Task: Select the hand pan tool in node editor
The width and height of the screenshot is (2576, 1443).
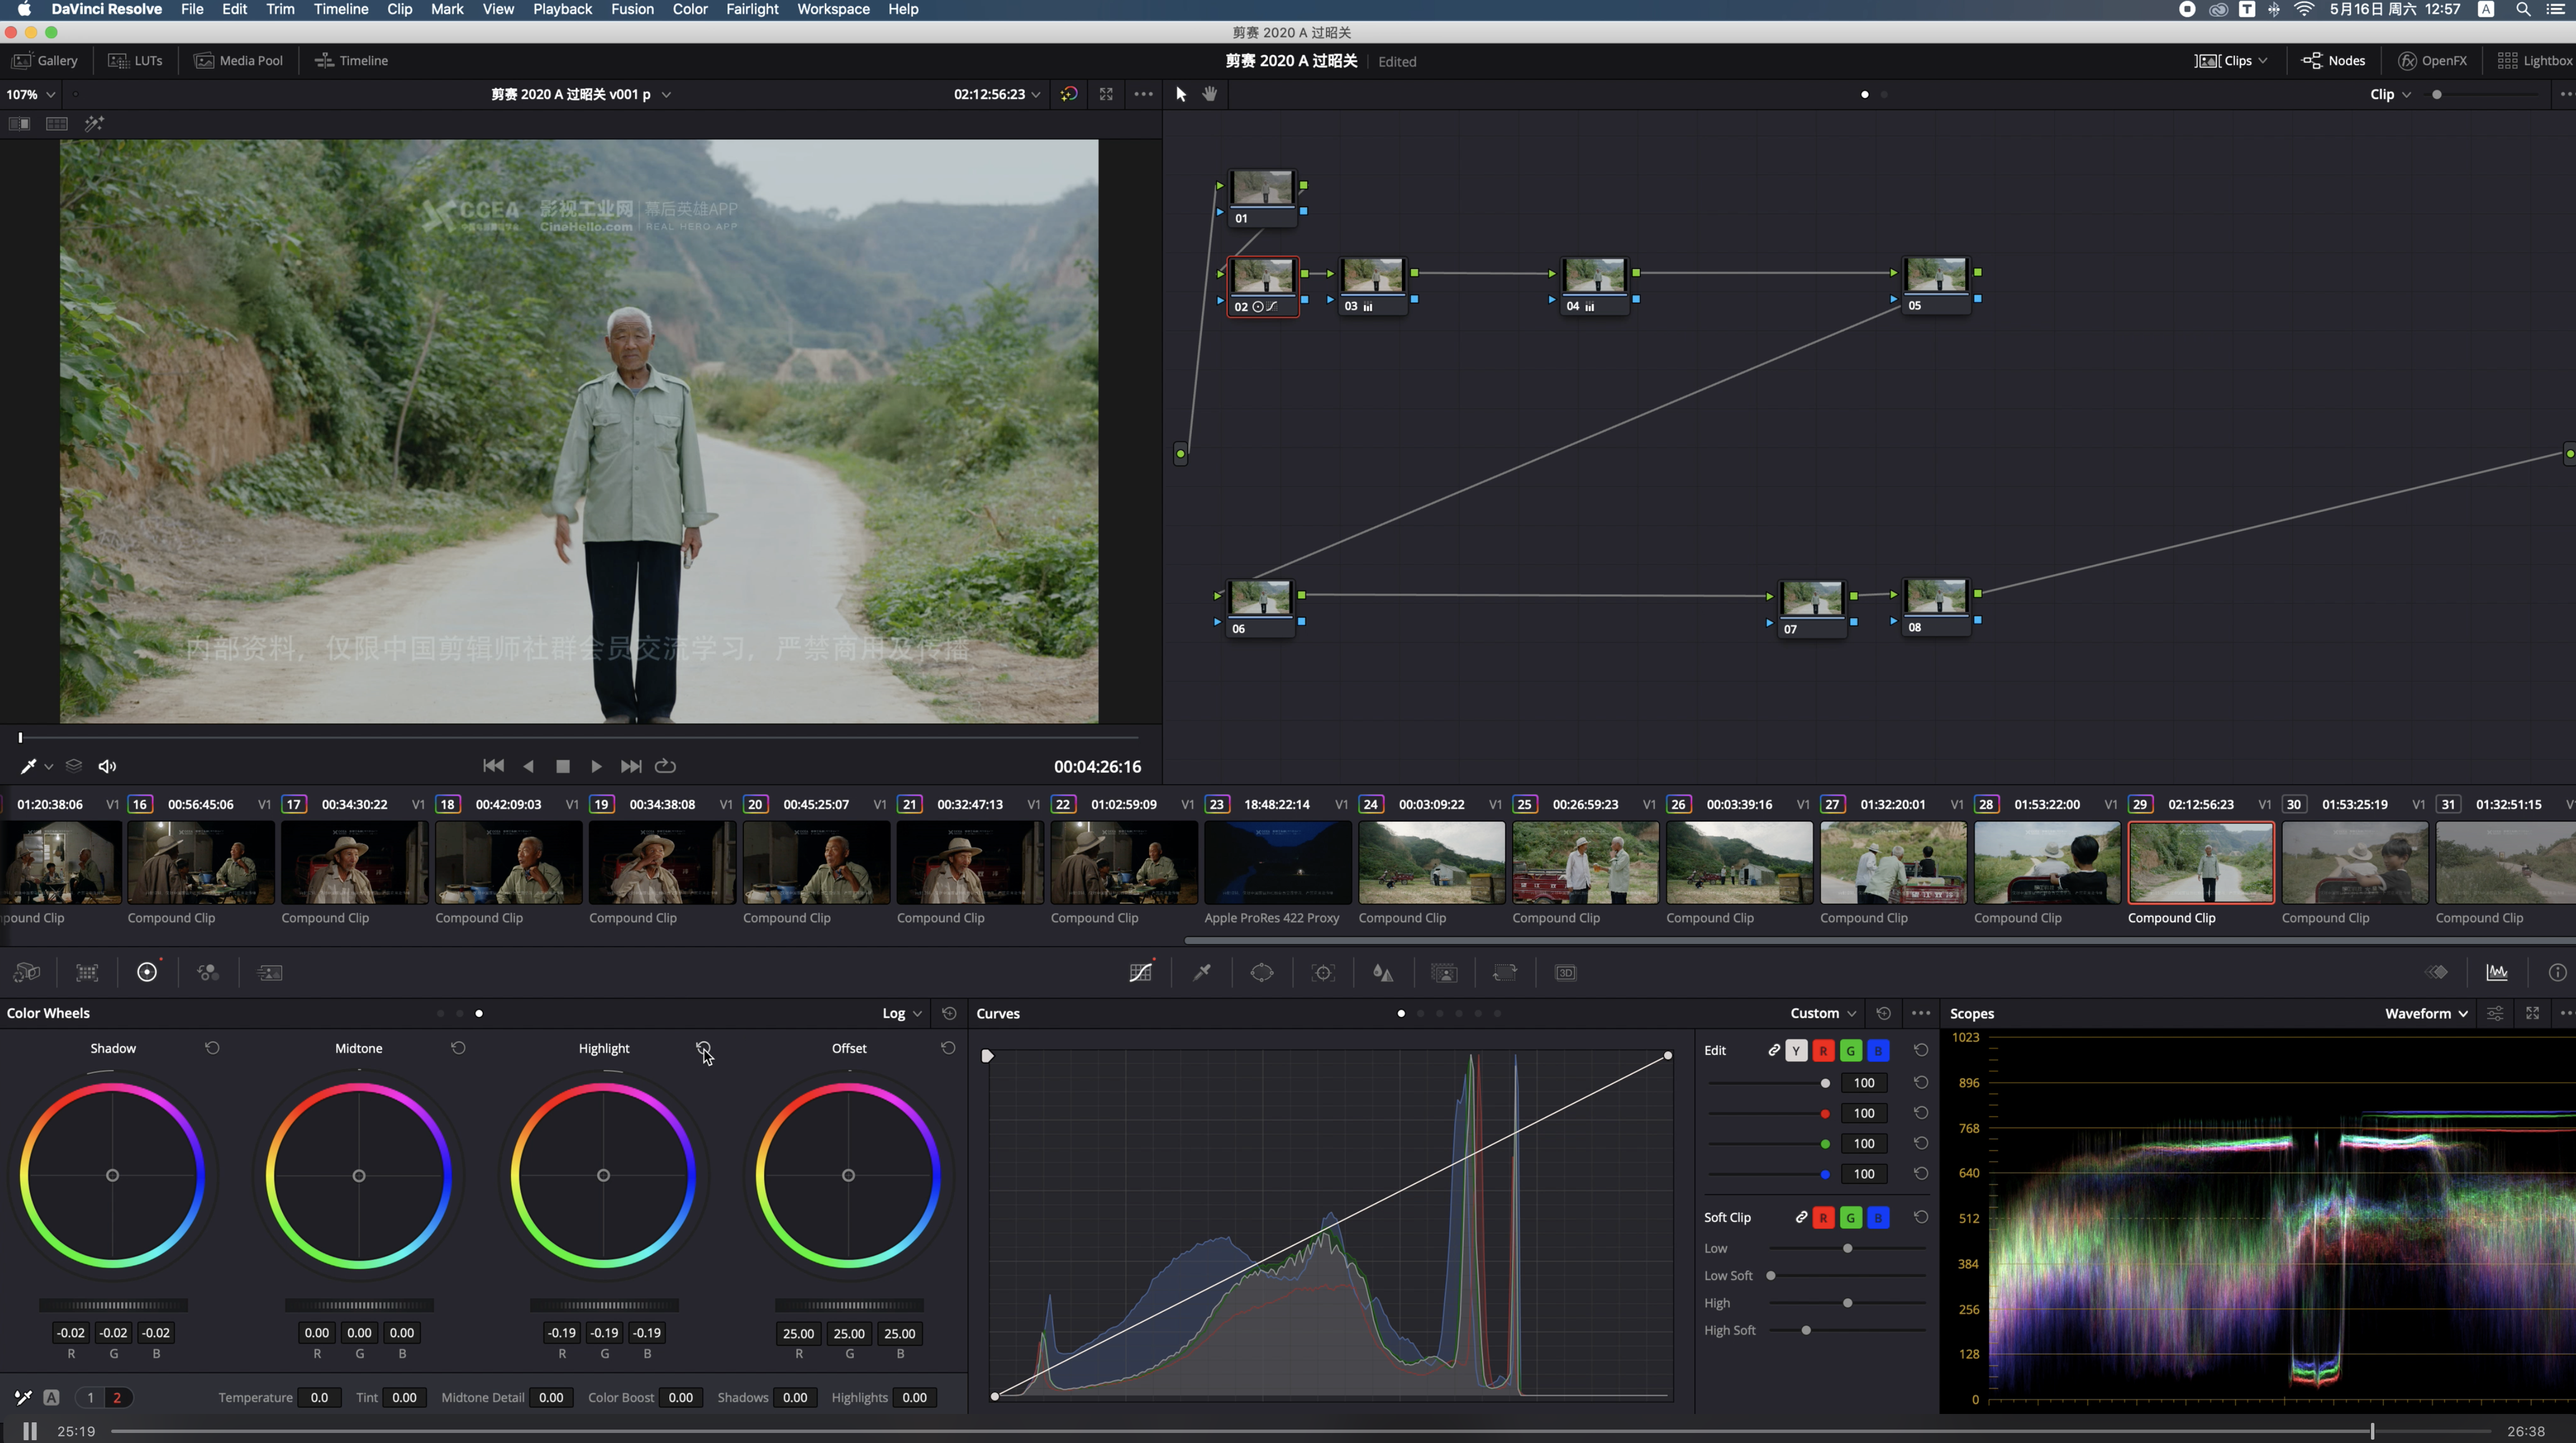Action: (1210, 94)
